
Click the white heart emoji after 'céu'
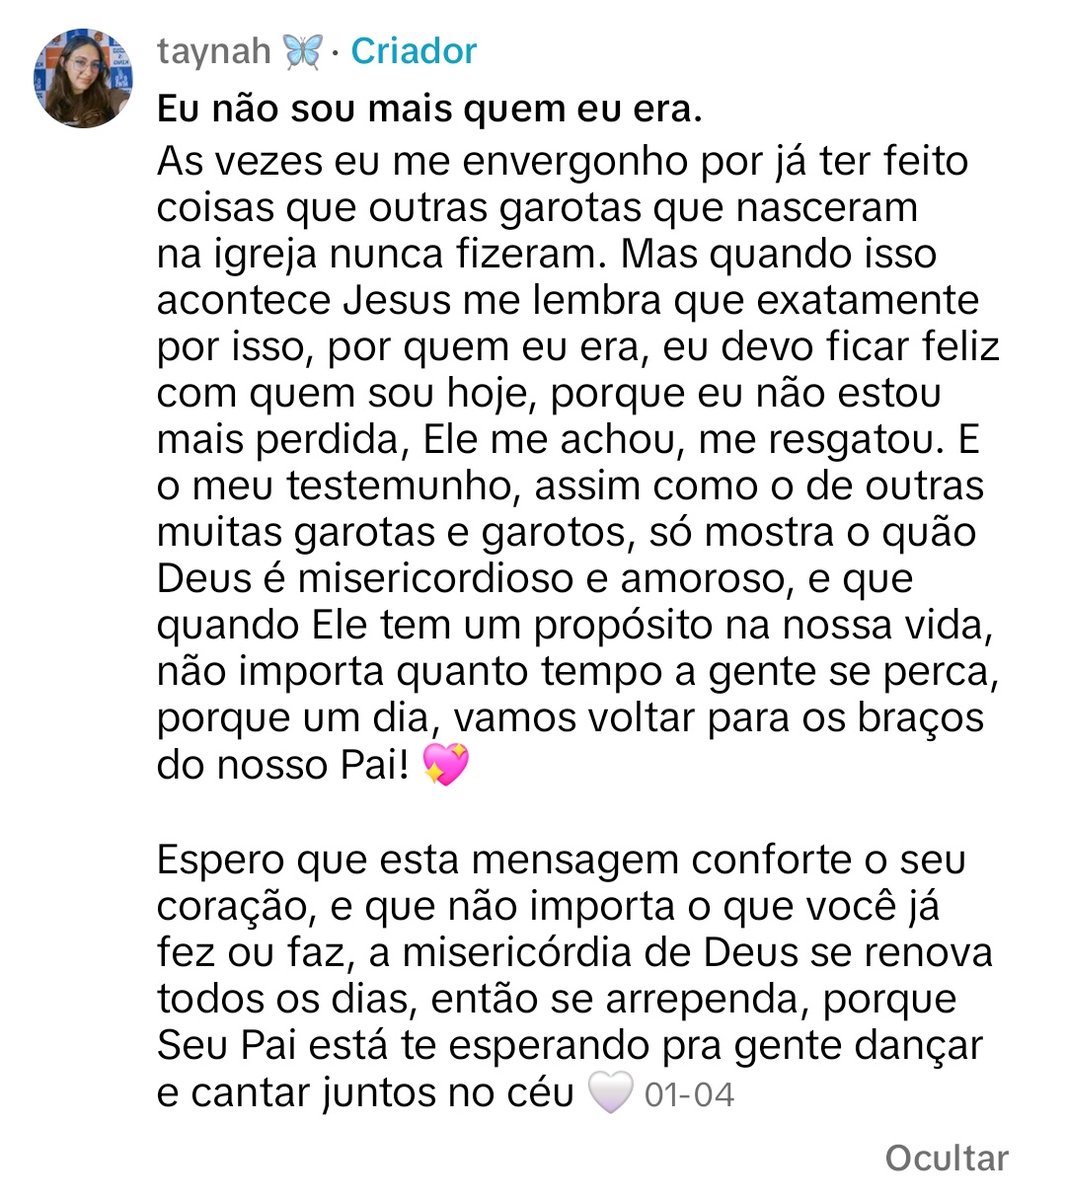pos(610,1093)
